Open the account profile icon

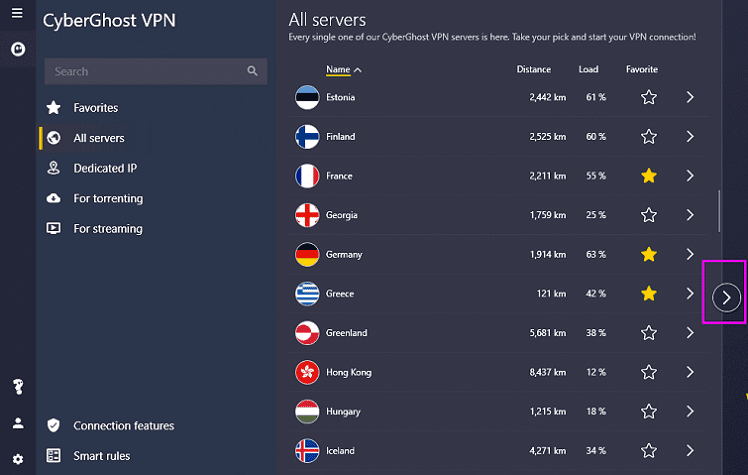pos(18,423)
